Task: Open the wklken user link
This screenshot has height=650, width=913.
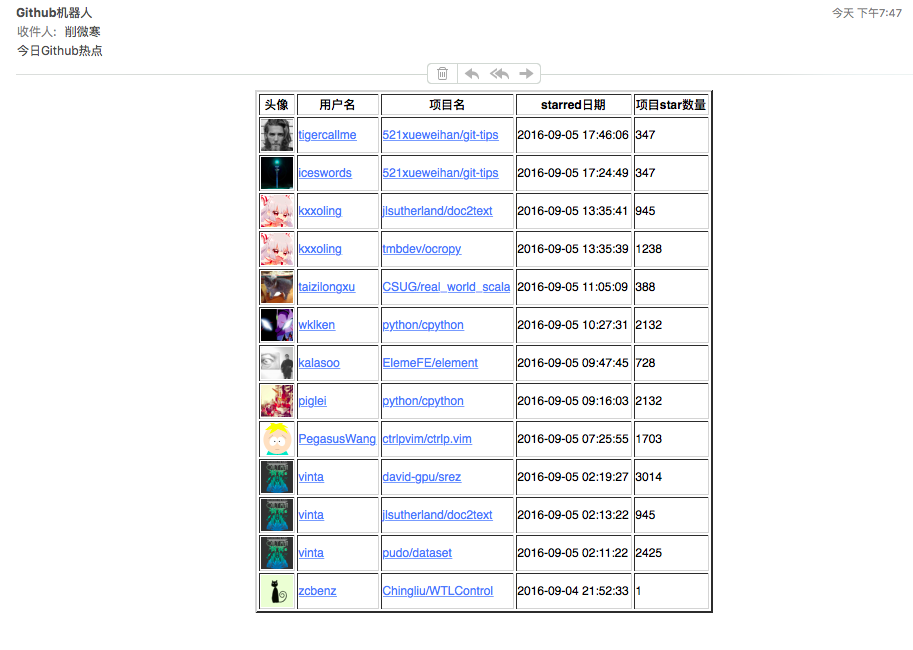Action: tap(317, 325)
